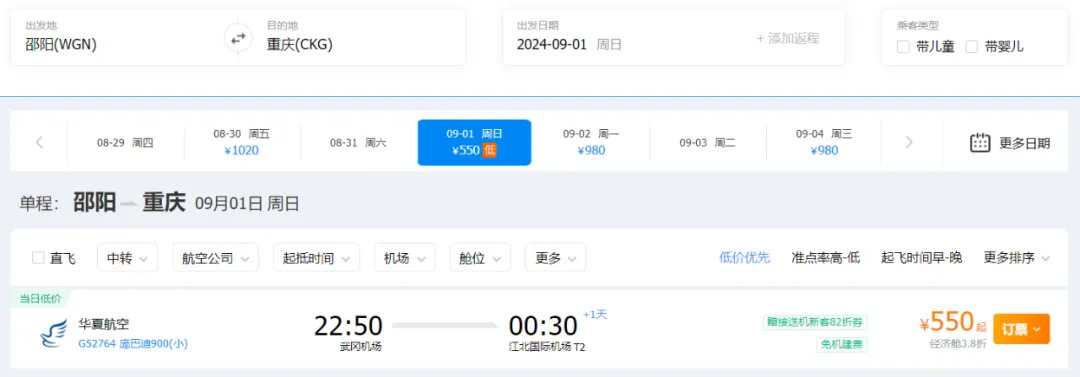
Task: Expand the 起抵时间 filter dropdown
Action: (x=316, y=258)
